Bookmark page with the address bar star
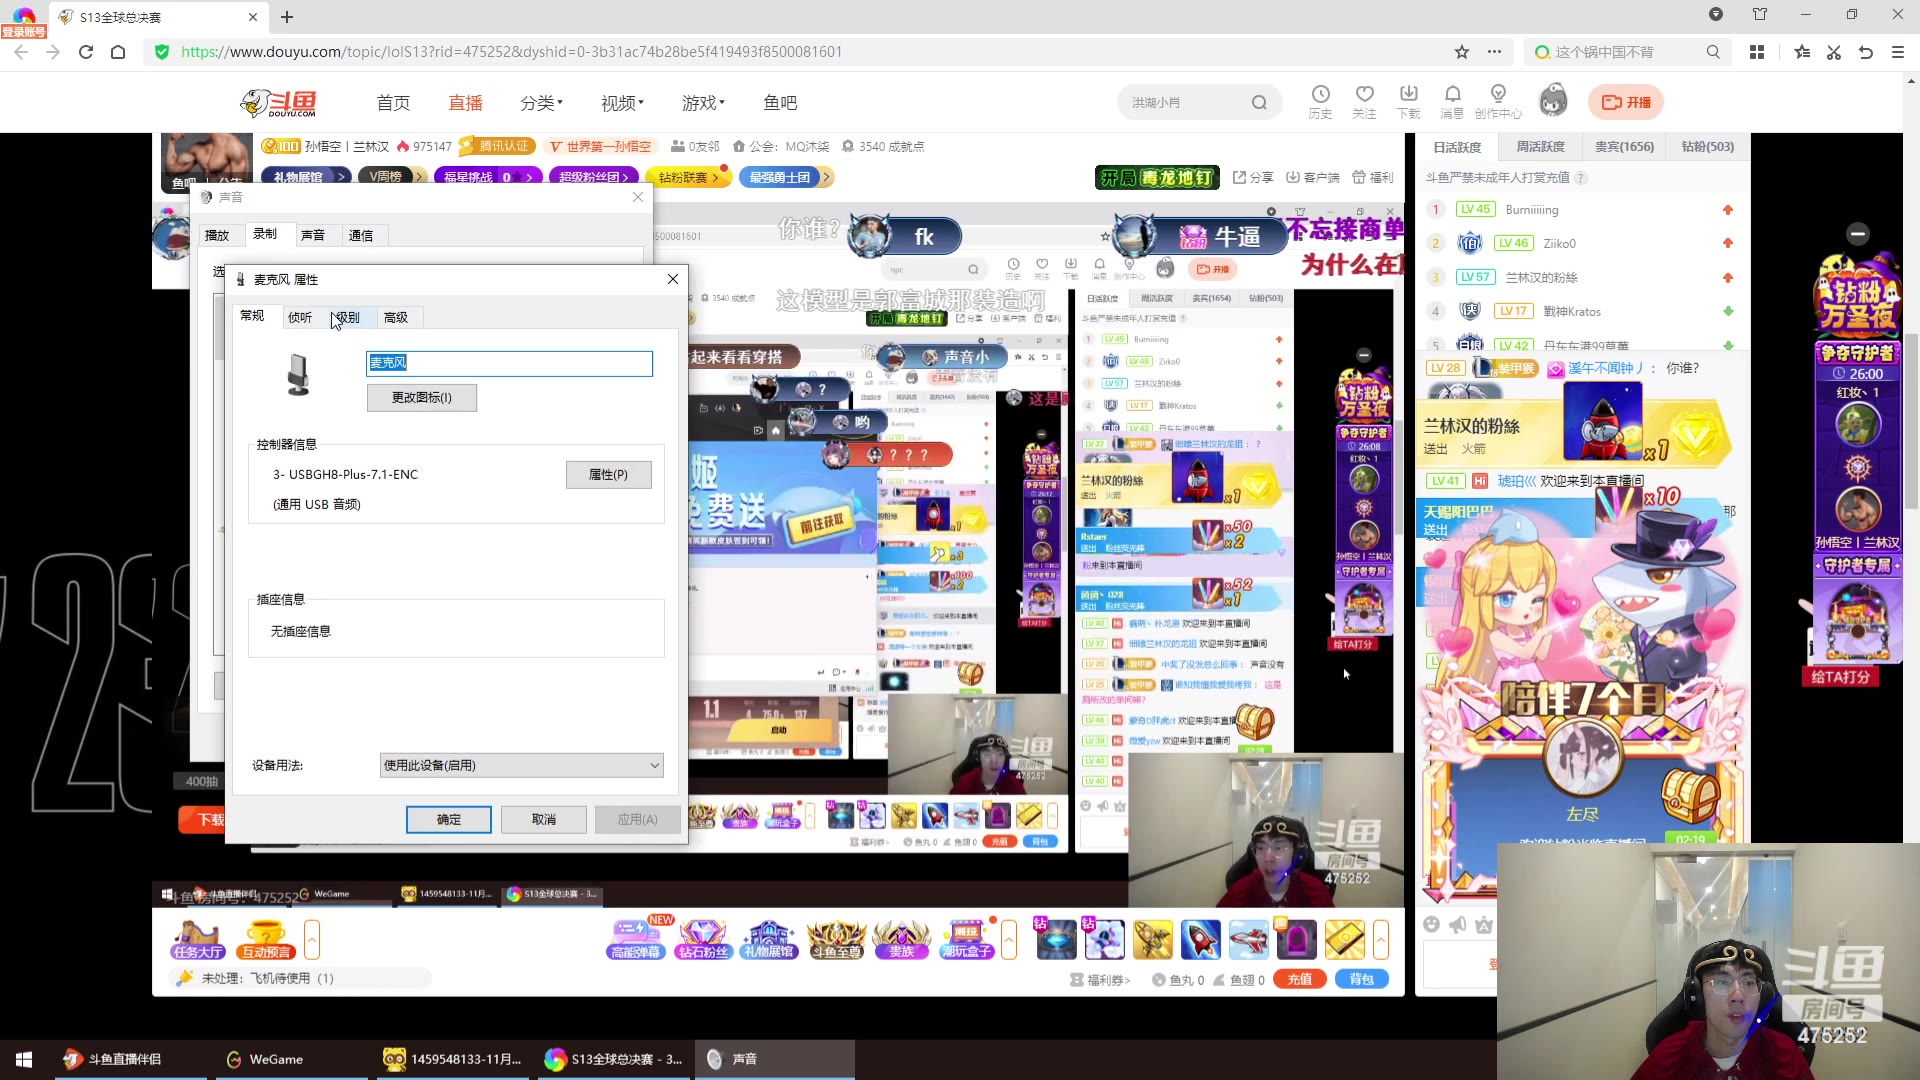This screenshot has height=1080, width=1920. (1462, 52)
